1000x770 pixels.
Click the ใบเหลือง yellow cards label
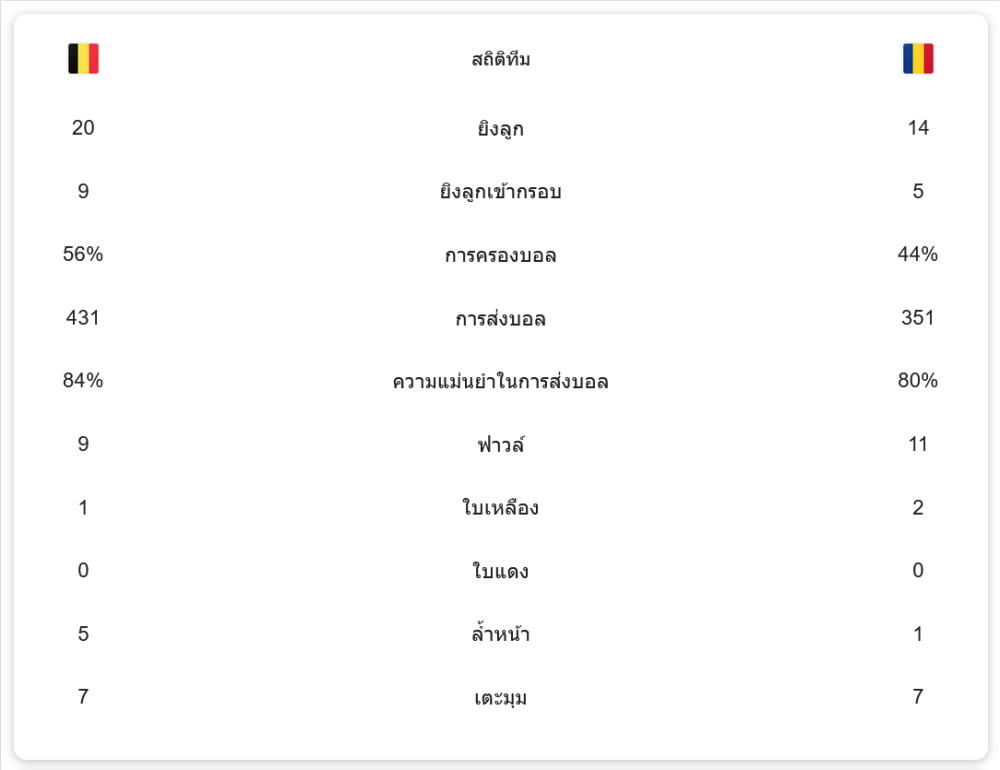tap(500, 508)
